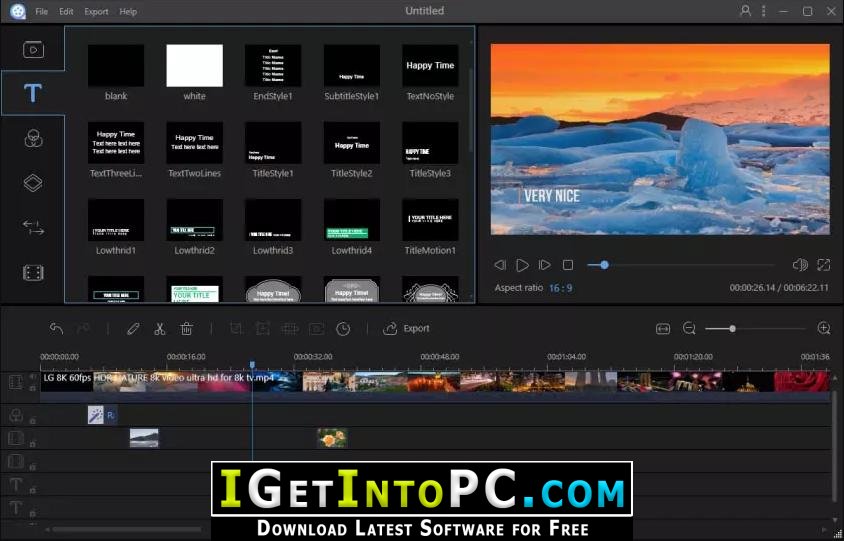Toggle lock on second text track
Viewport: 844px width, 541px height.
coord(32,513)
